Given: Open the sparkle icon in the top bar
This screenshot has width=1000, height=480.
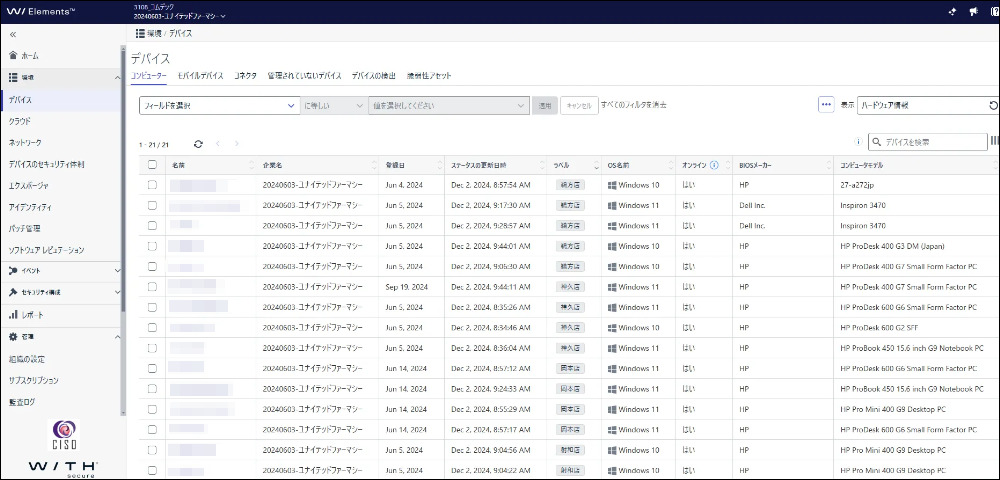Looking at the screenshot, I should pos(953,11).
